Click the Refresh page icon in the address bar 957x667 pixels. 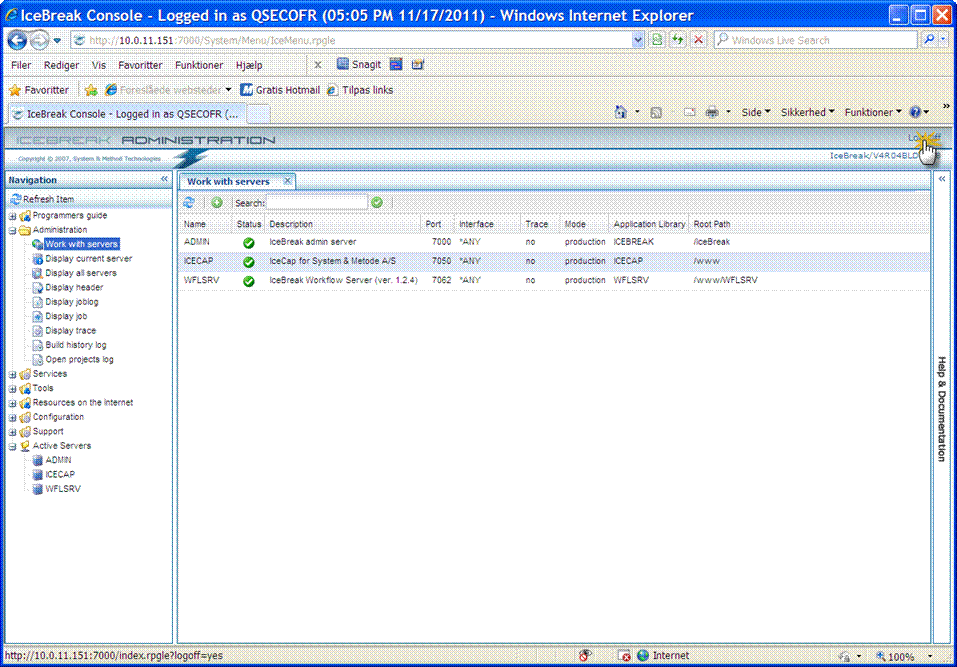click(x=677, y=40)
